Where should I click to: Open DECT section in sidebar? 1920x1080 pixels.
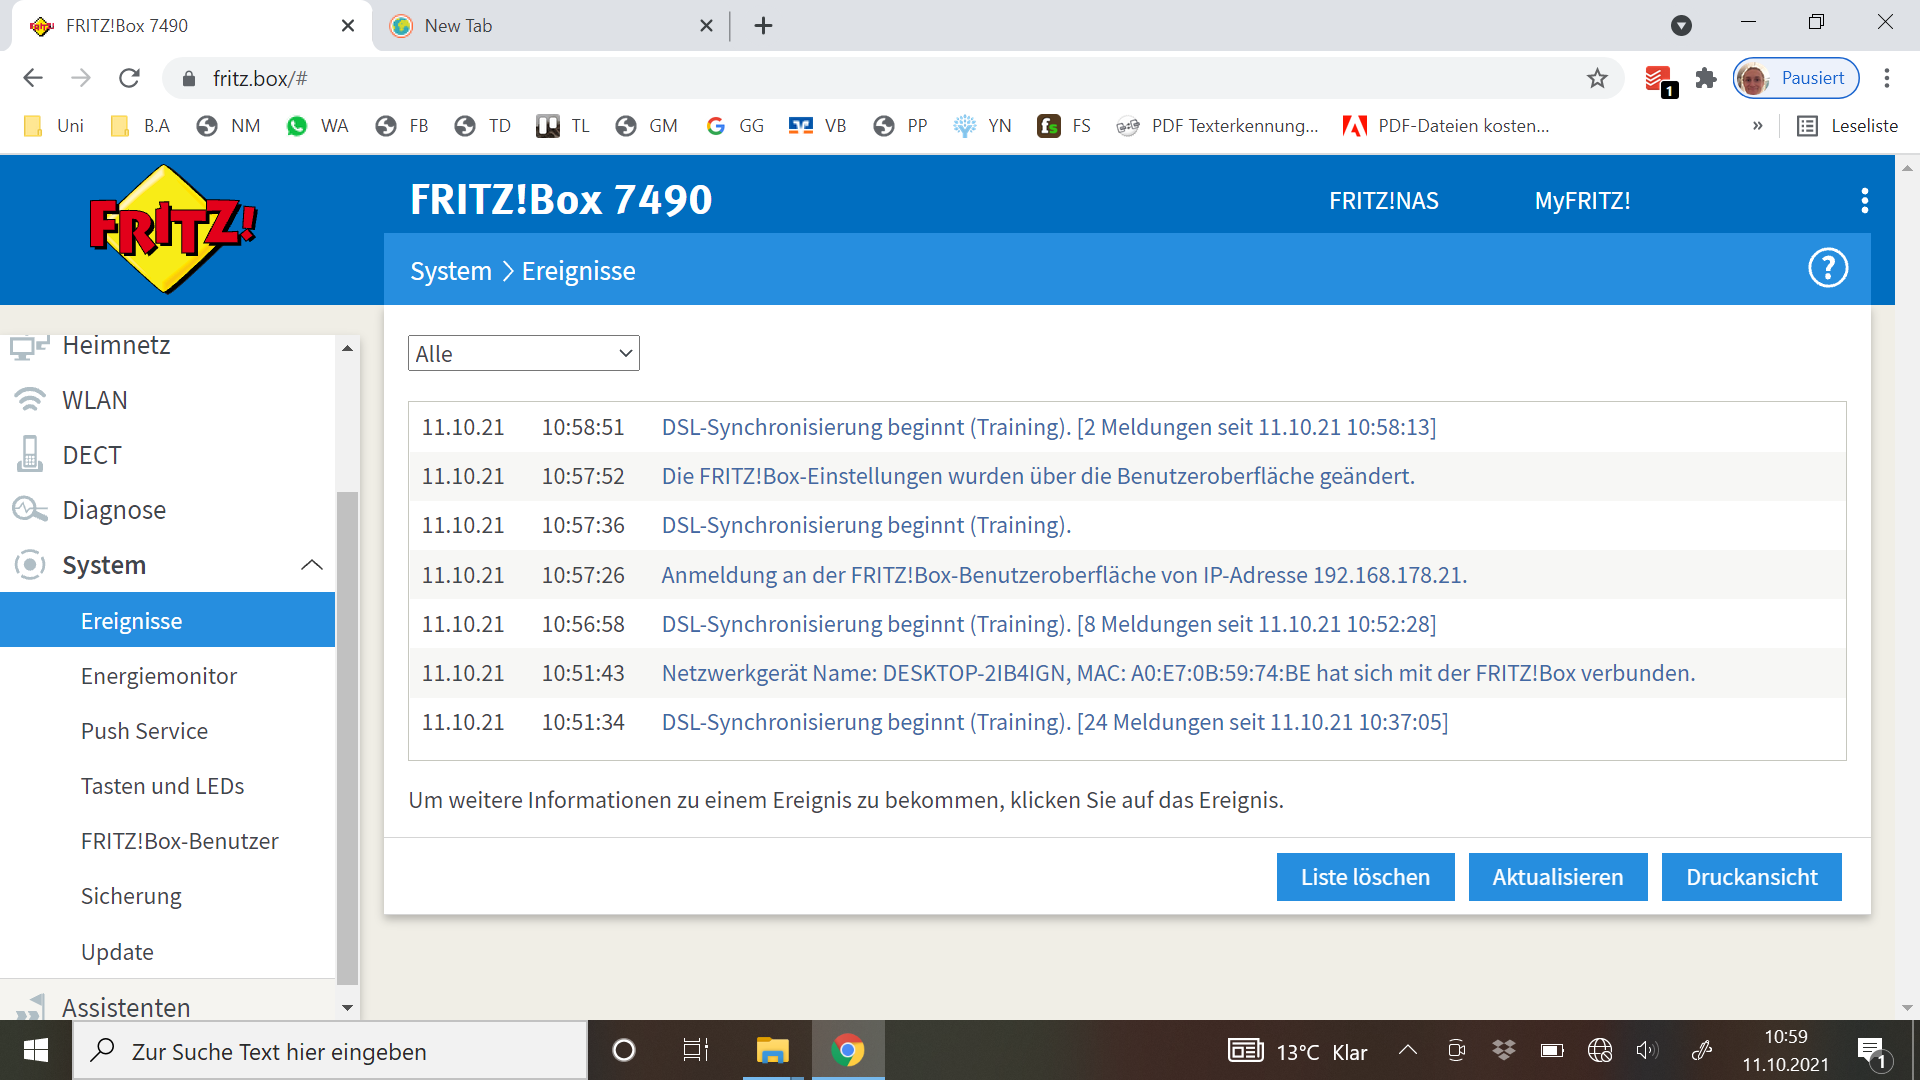91,455
